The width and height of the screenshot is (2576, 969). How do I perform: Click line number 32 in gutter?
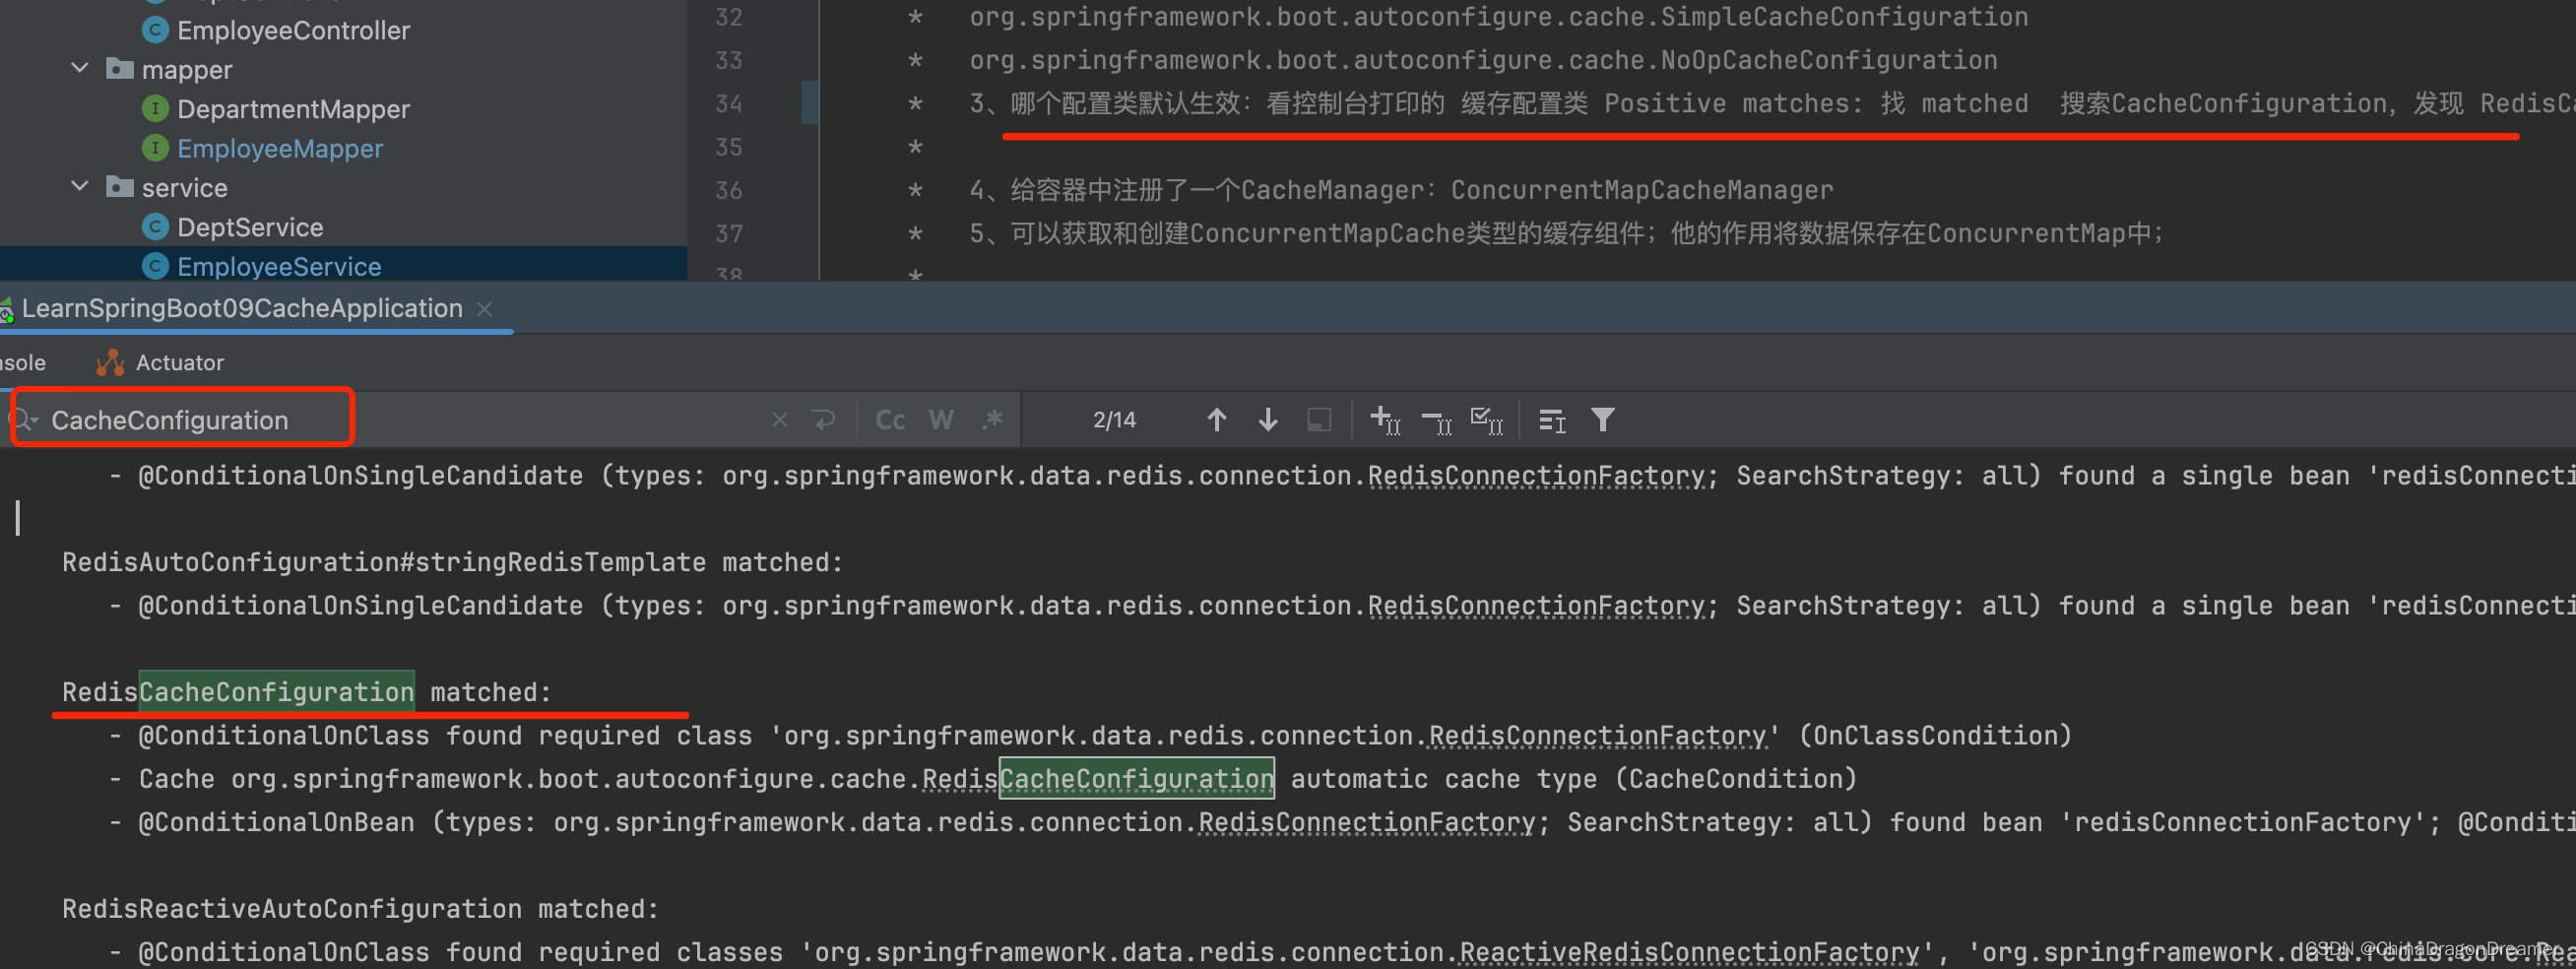click(x=729, y=17)
